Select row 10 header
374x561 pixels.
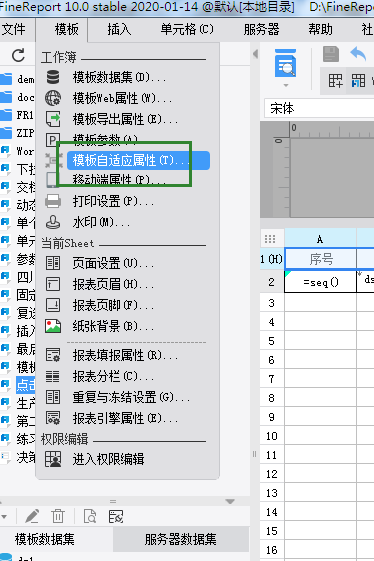coord(272,436)
